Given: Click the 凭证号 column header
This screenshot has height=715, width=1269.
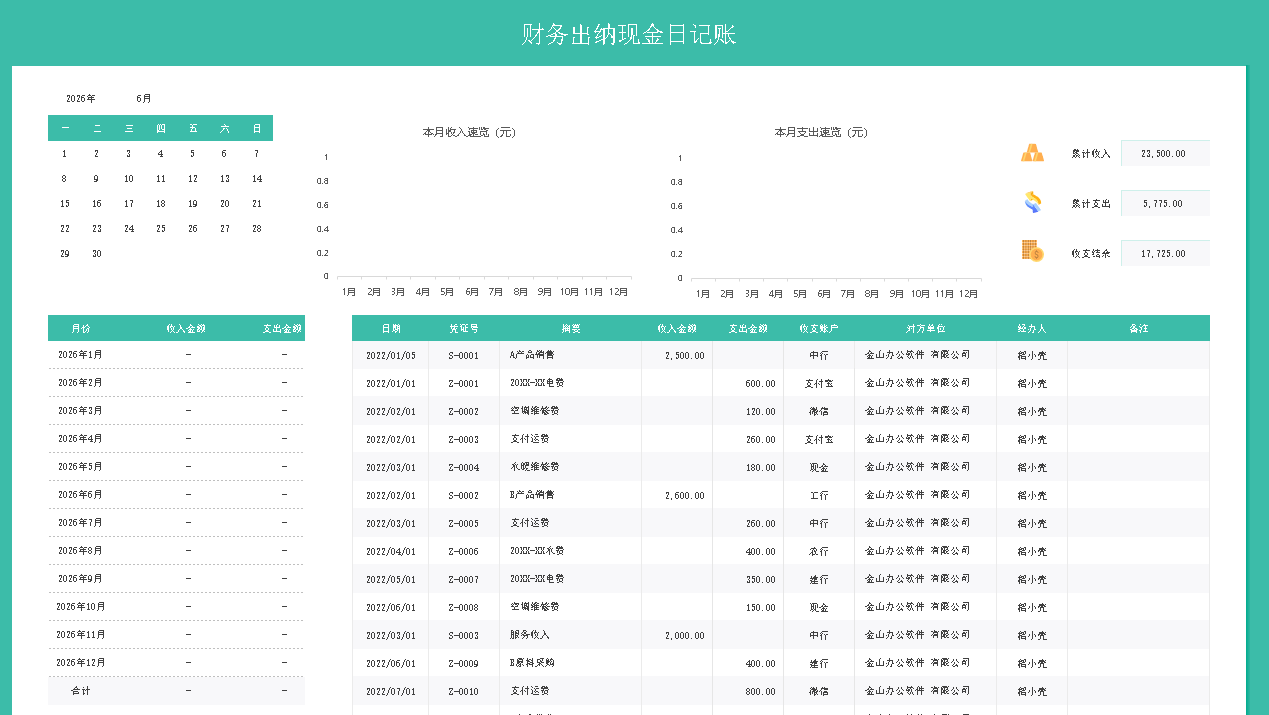Looking at the screenshot, I should pyautogui.click(x=463, y=328).
